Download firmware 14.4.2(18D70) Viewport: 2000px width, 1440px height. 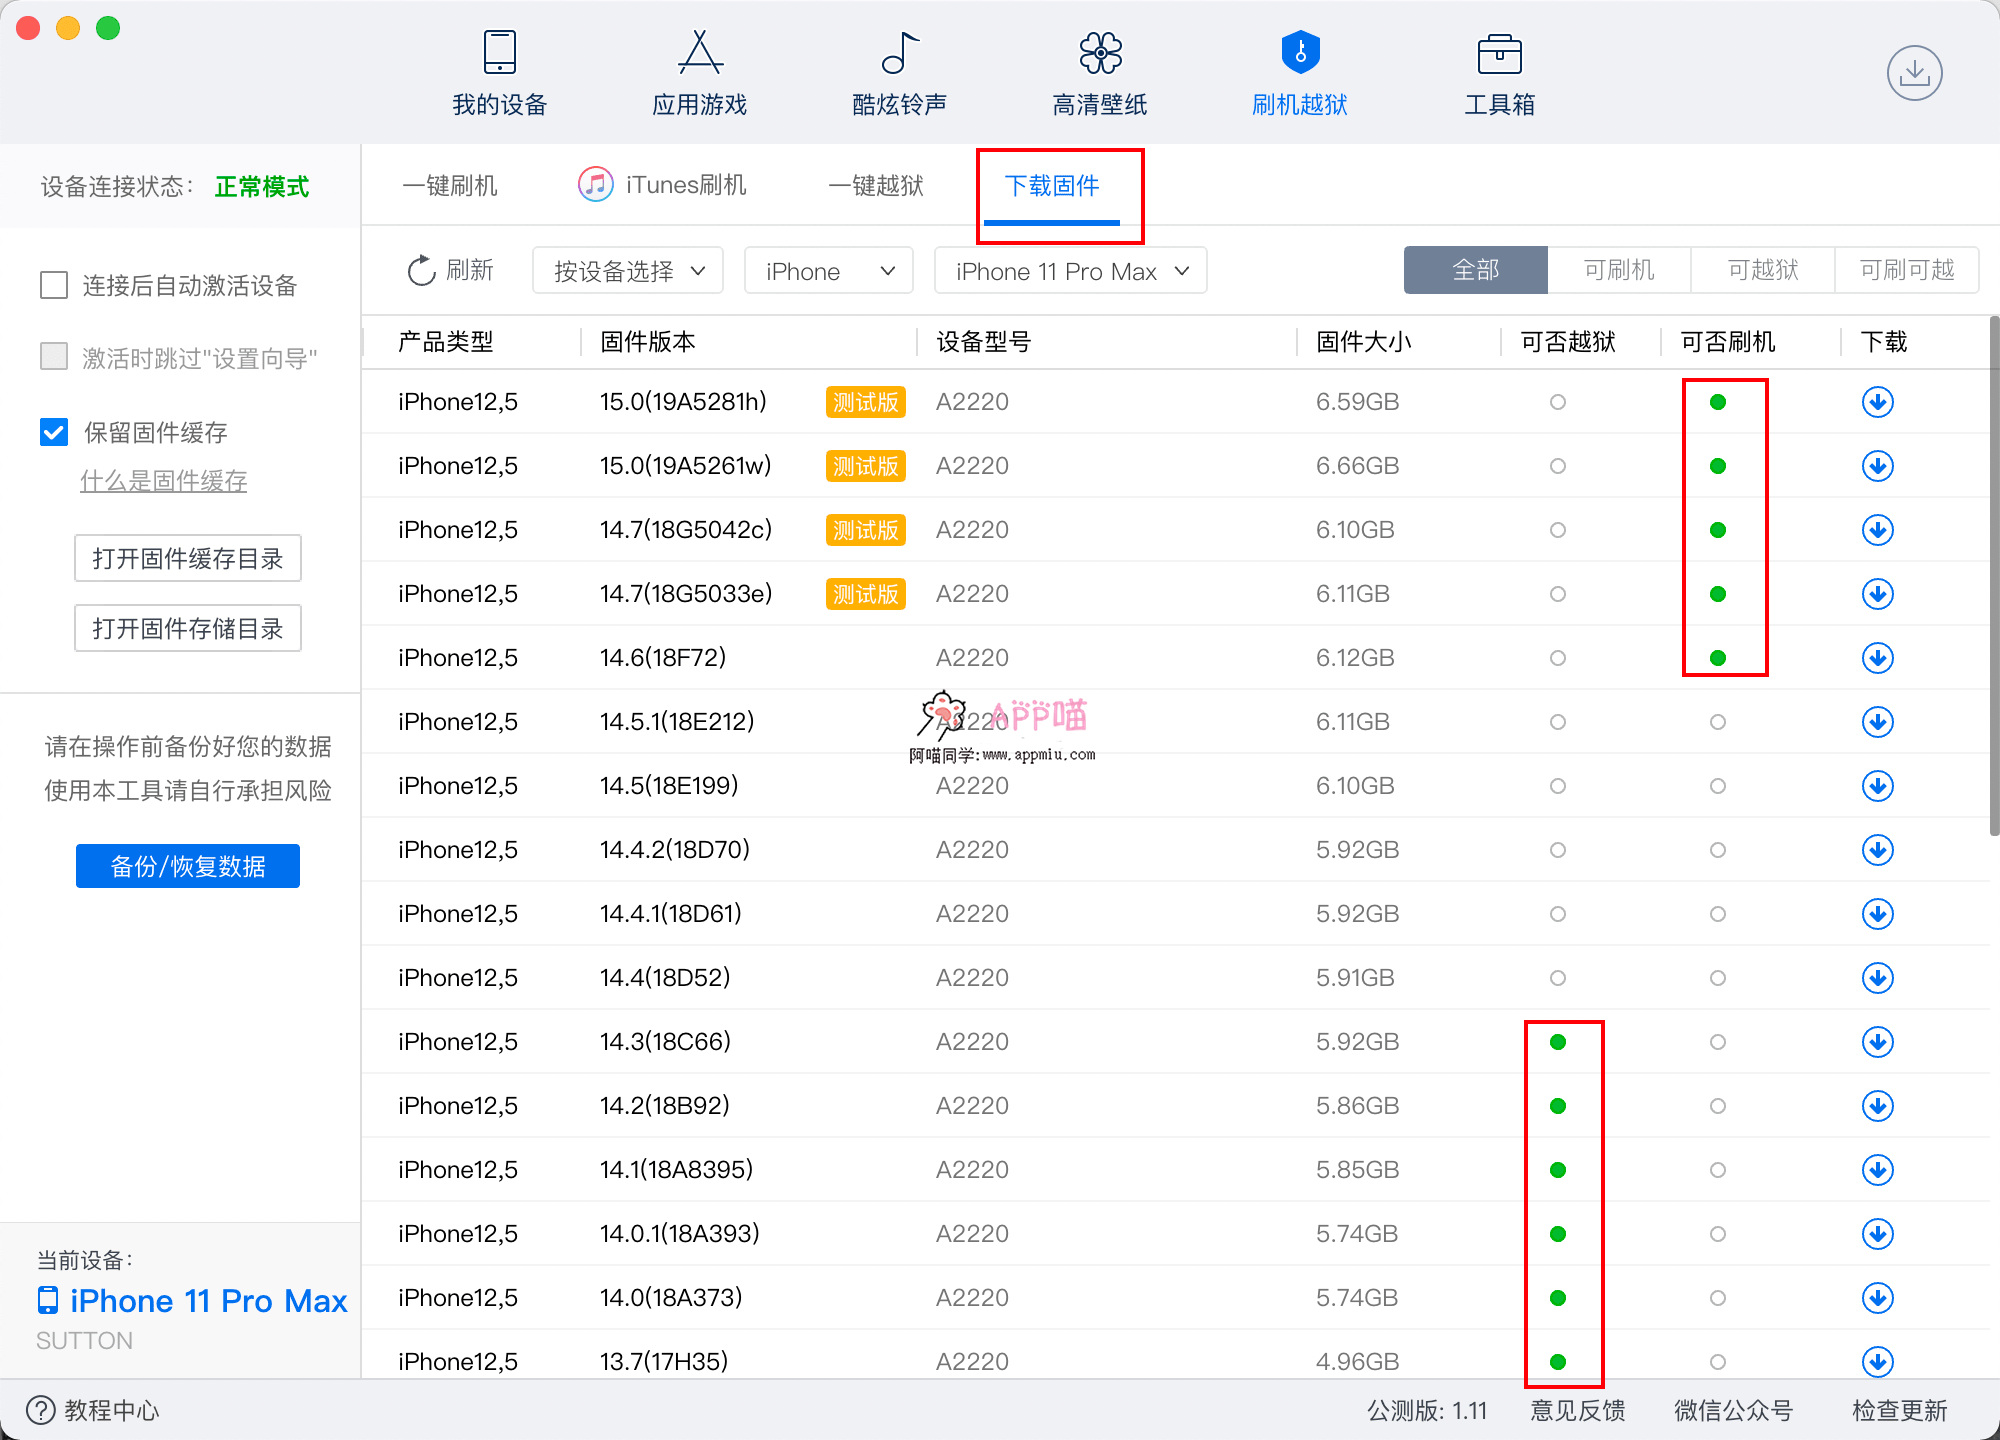click(x=1877, y=850)
